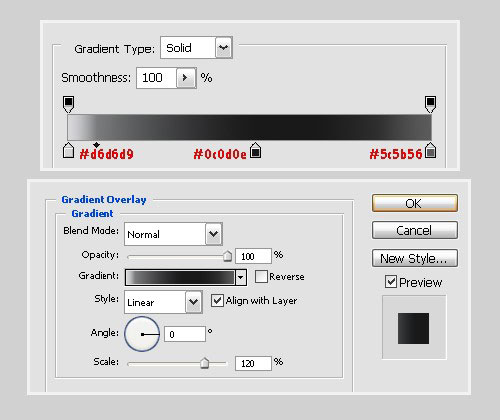500x420 pixels.
Task: Click the Scale slider handle
Action: tap(204, 363)
